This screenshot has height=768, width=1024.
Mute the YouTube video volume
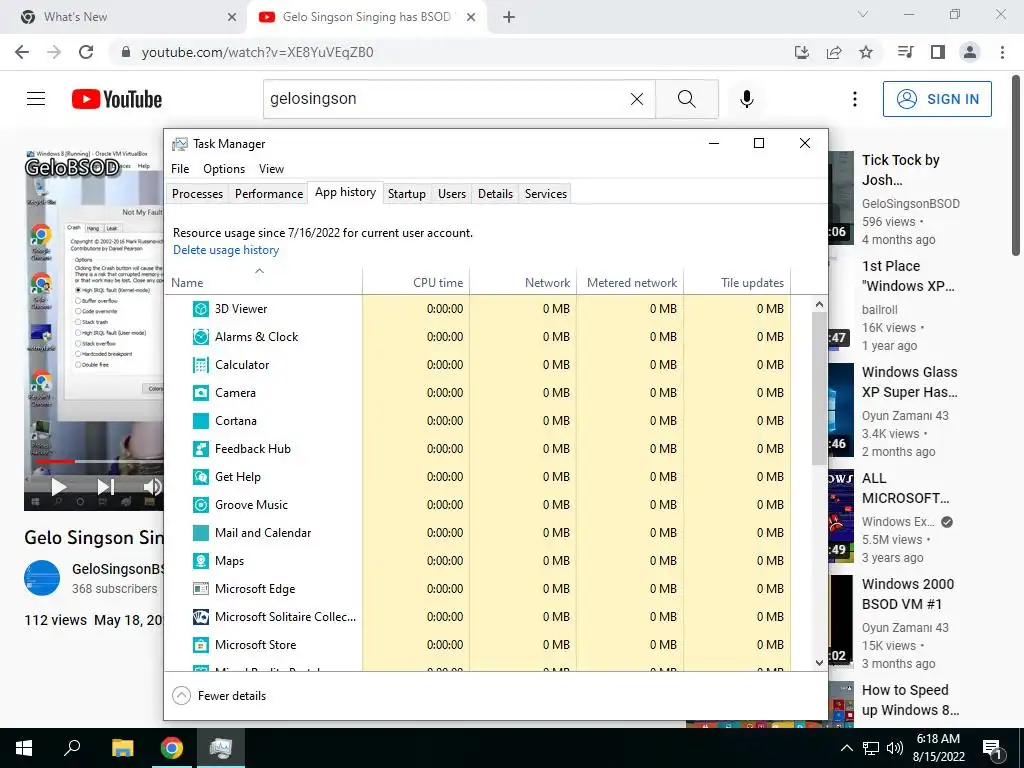[x=152, y=487]
